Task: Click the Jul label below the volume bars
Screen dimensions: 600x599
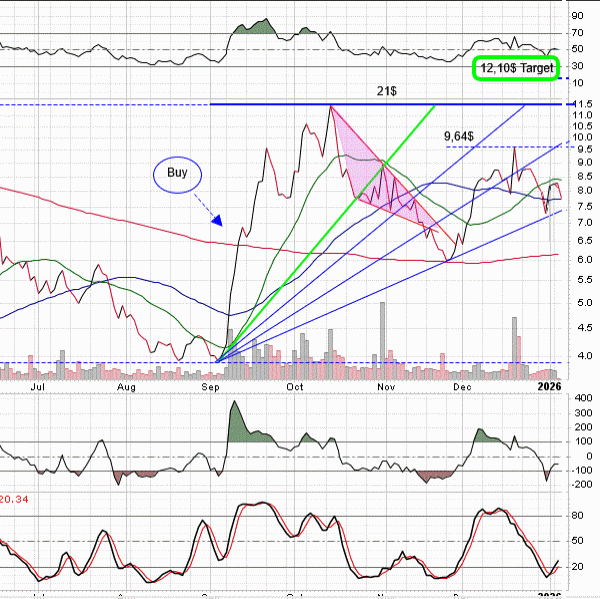Action: [39, 384]
